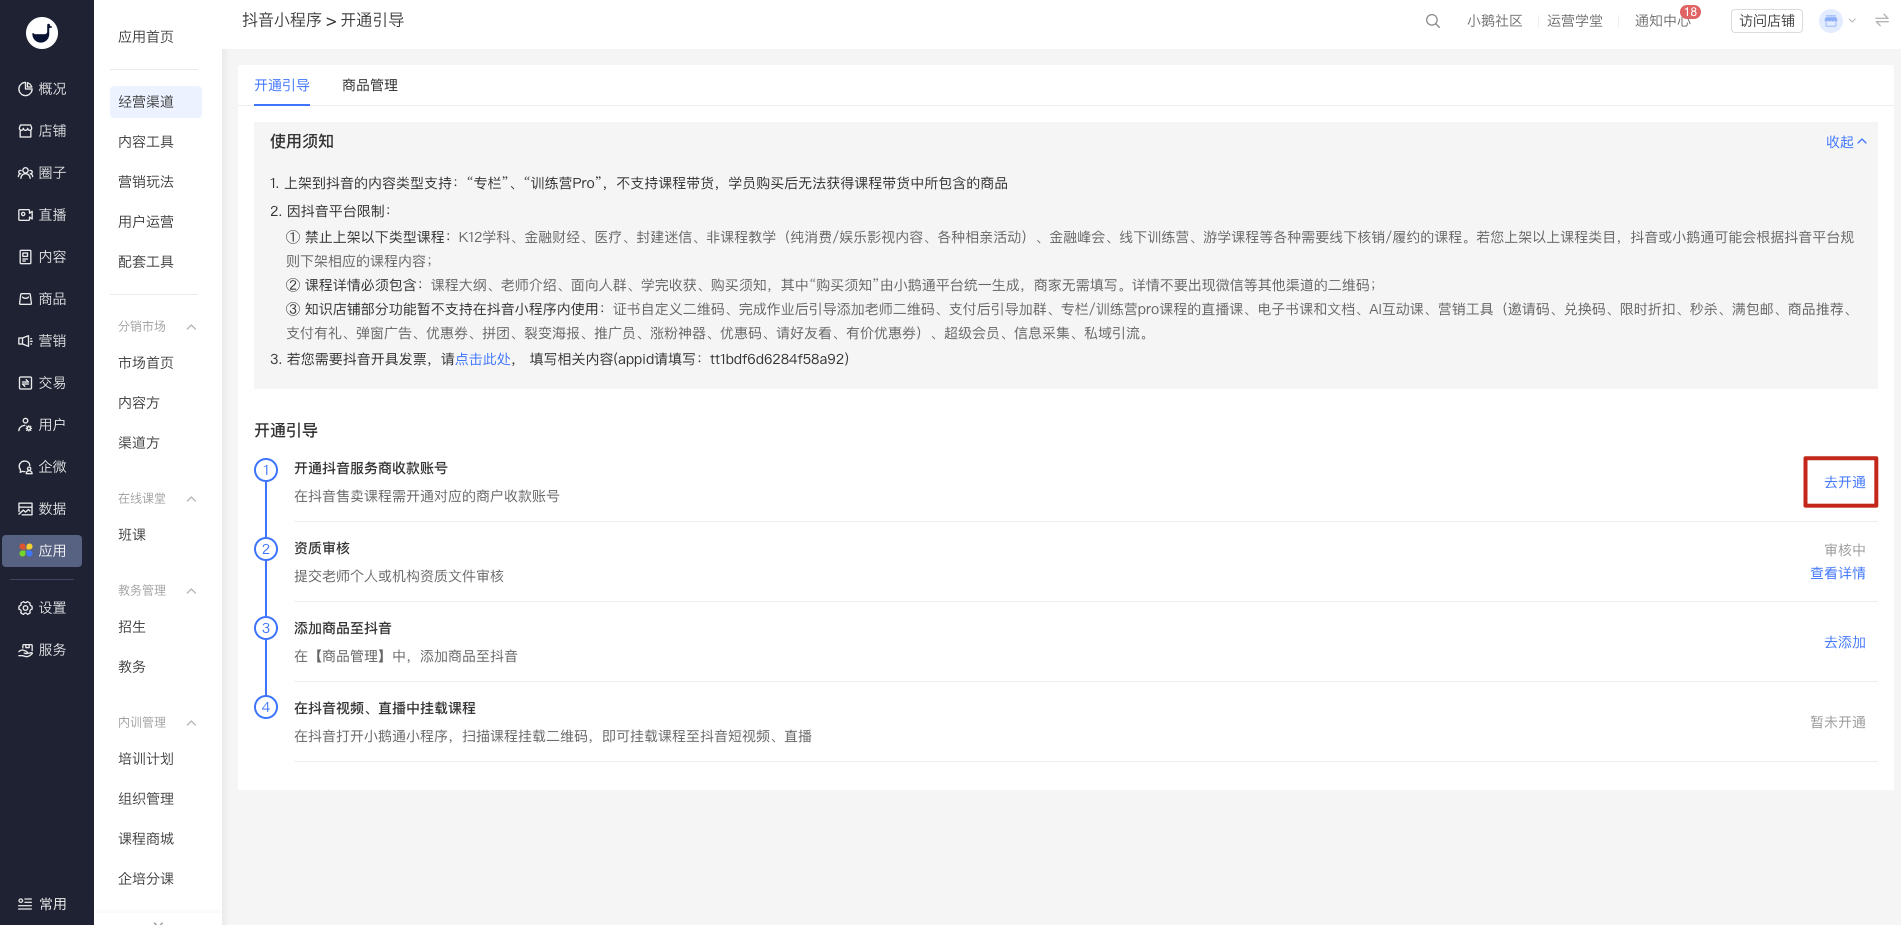Image resolution: width=1901 pixels, height=925 pixels.
Task: Open 交易 transactions section in sidebar
Action: pos(42,383)
